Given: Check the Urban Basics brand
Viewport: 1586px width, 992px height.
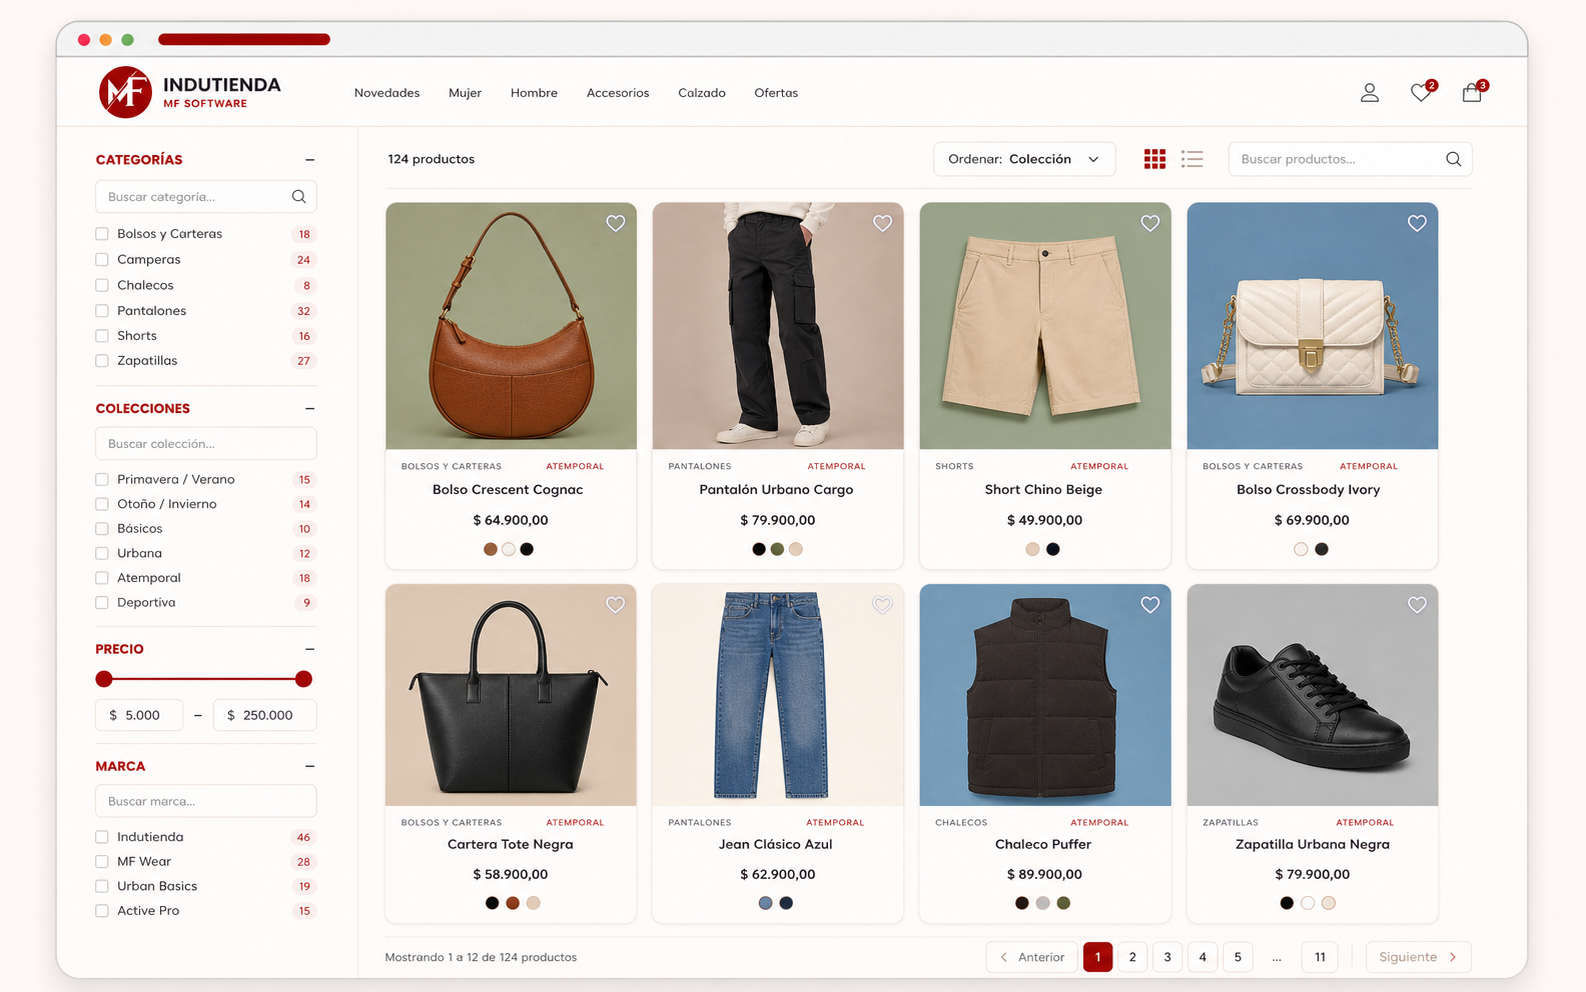Looking at the screenshot, I should [x=102, y=886].
